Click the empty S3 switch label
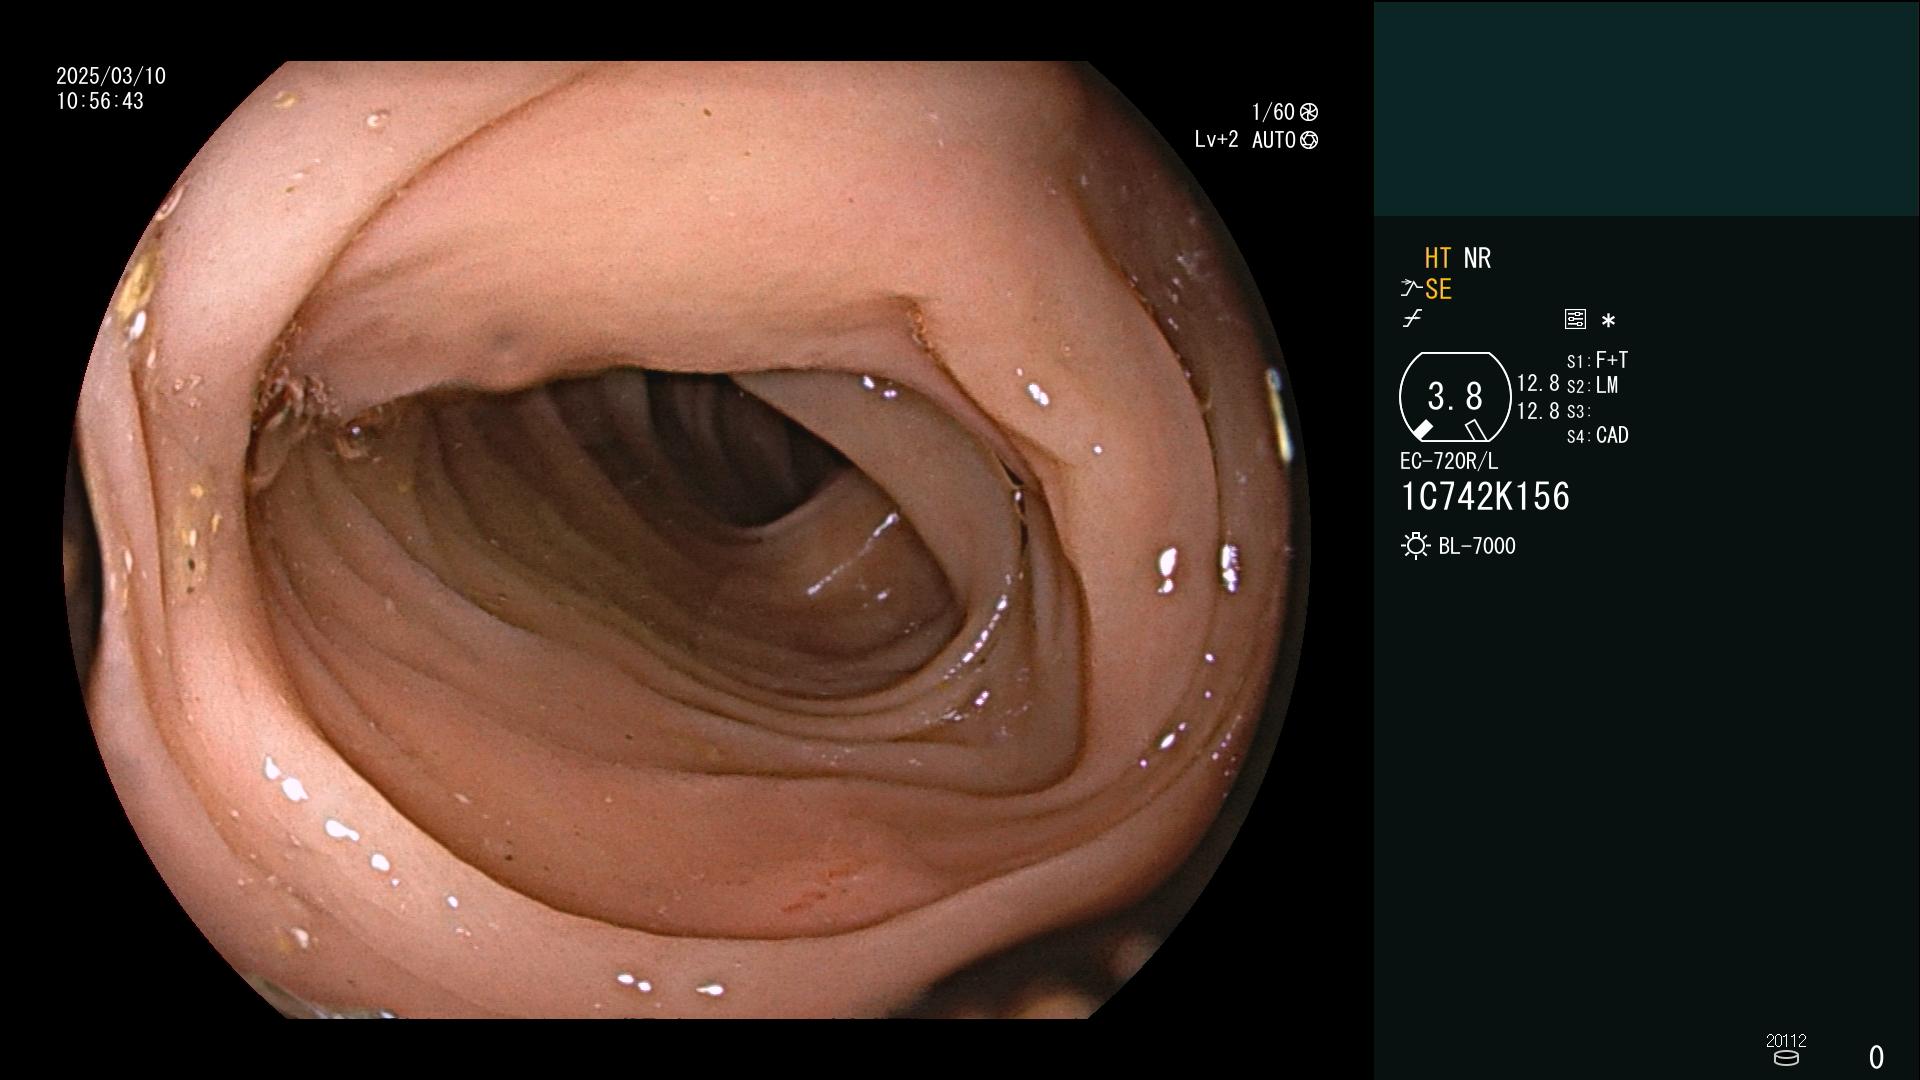This screenshot has width=1920, height=1080. [1578, 412]
